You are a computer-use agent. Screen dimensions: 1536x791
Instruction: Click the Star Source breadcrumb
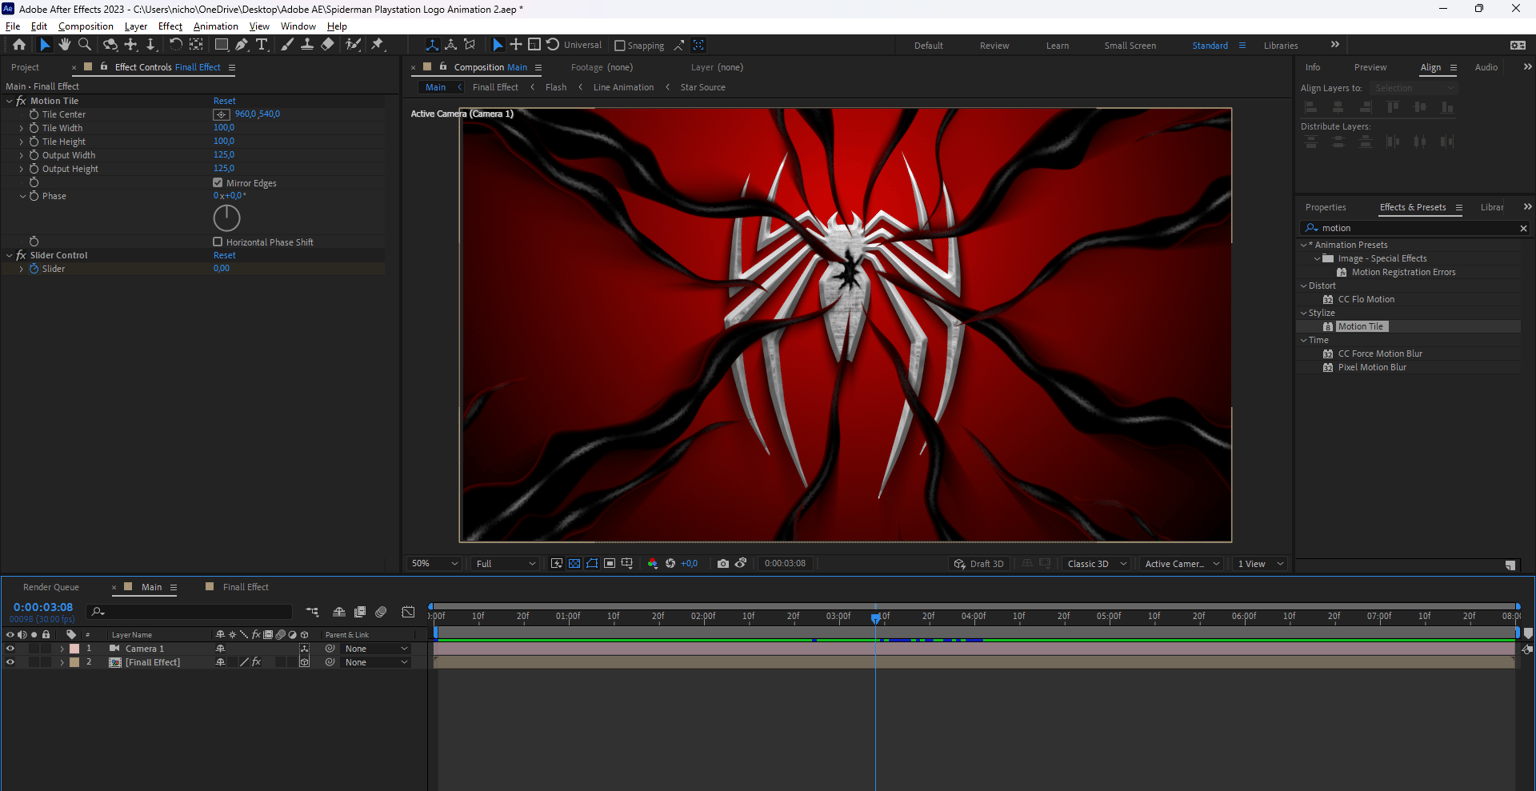[703, 87]
